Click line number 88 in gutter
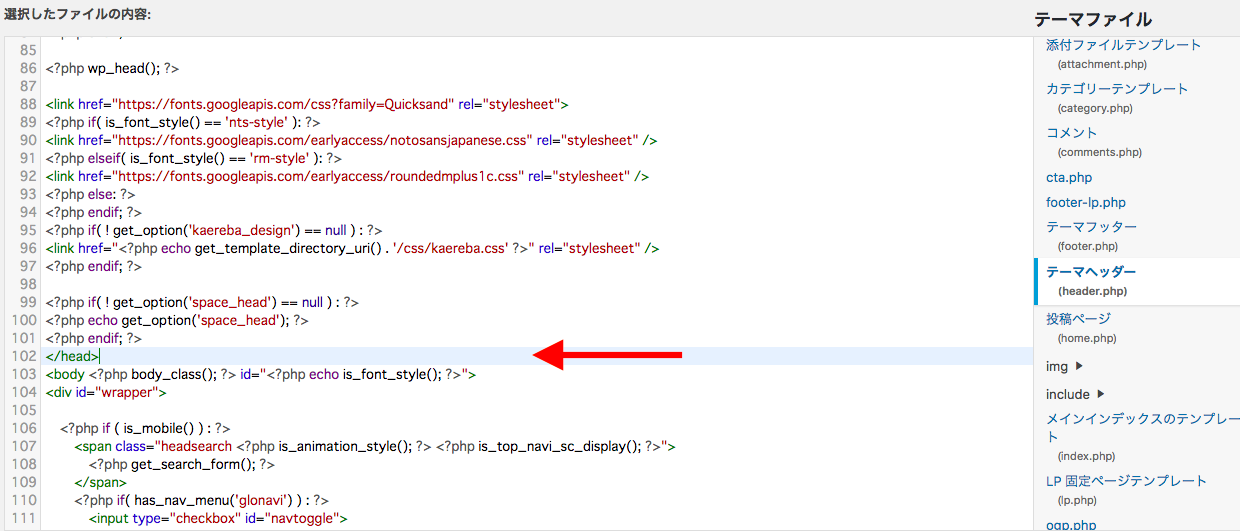Screen dimensions: 1240x531 click(x=27, y=104)
